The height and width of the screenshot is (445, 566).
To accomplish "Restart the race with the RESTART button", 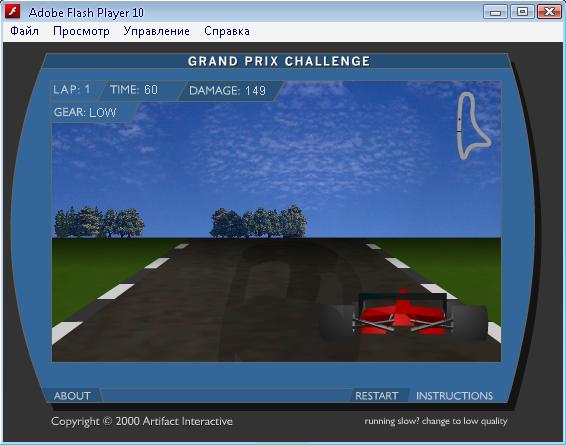I will 376,396.
